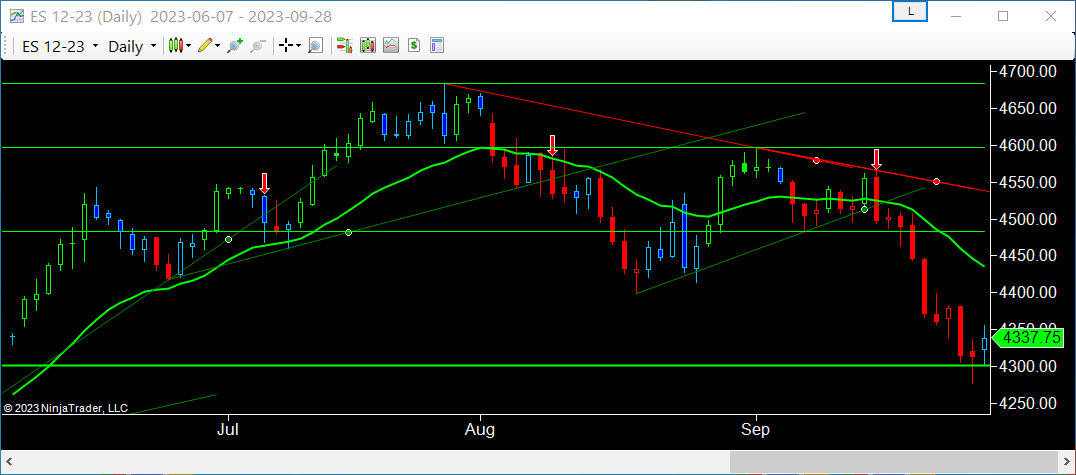Viewport: 1076px width, 475px height.
Task: Open the chart Properties icon
Action: click(x=437, y=46)
